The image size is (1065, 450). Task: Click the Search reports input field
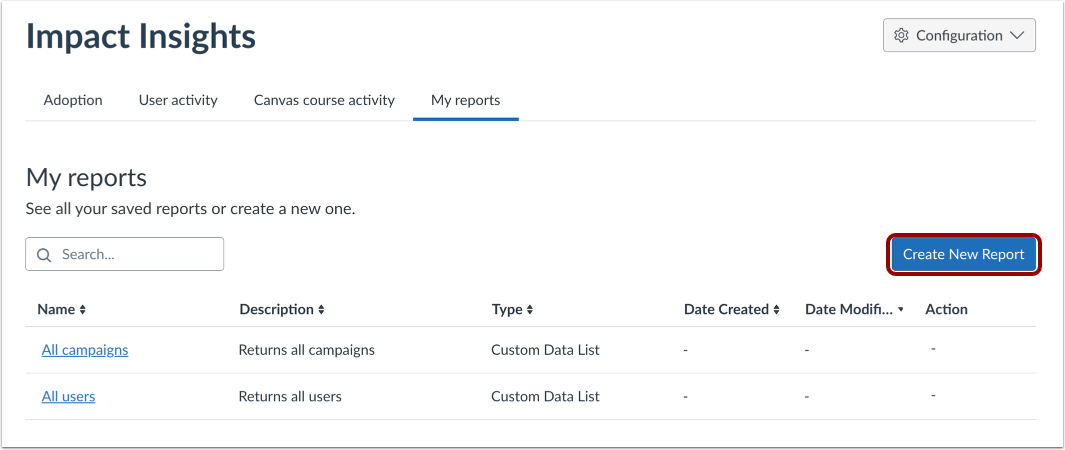(124, 255)
